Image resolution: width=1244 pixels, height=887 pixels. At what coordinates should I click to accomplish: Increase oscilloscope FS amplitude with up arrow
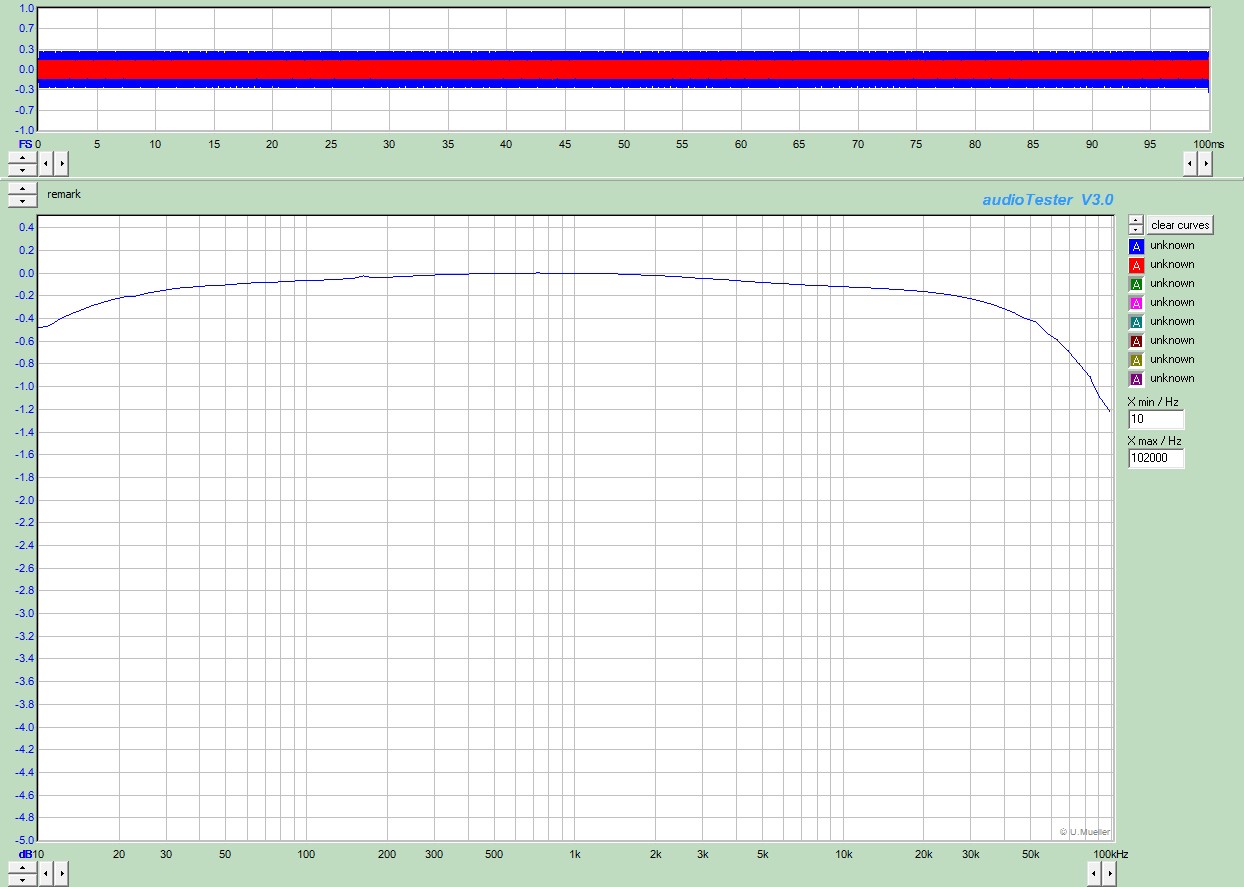coord(22,157)
